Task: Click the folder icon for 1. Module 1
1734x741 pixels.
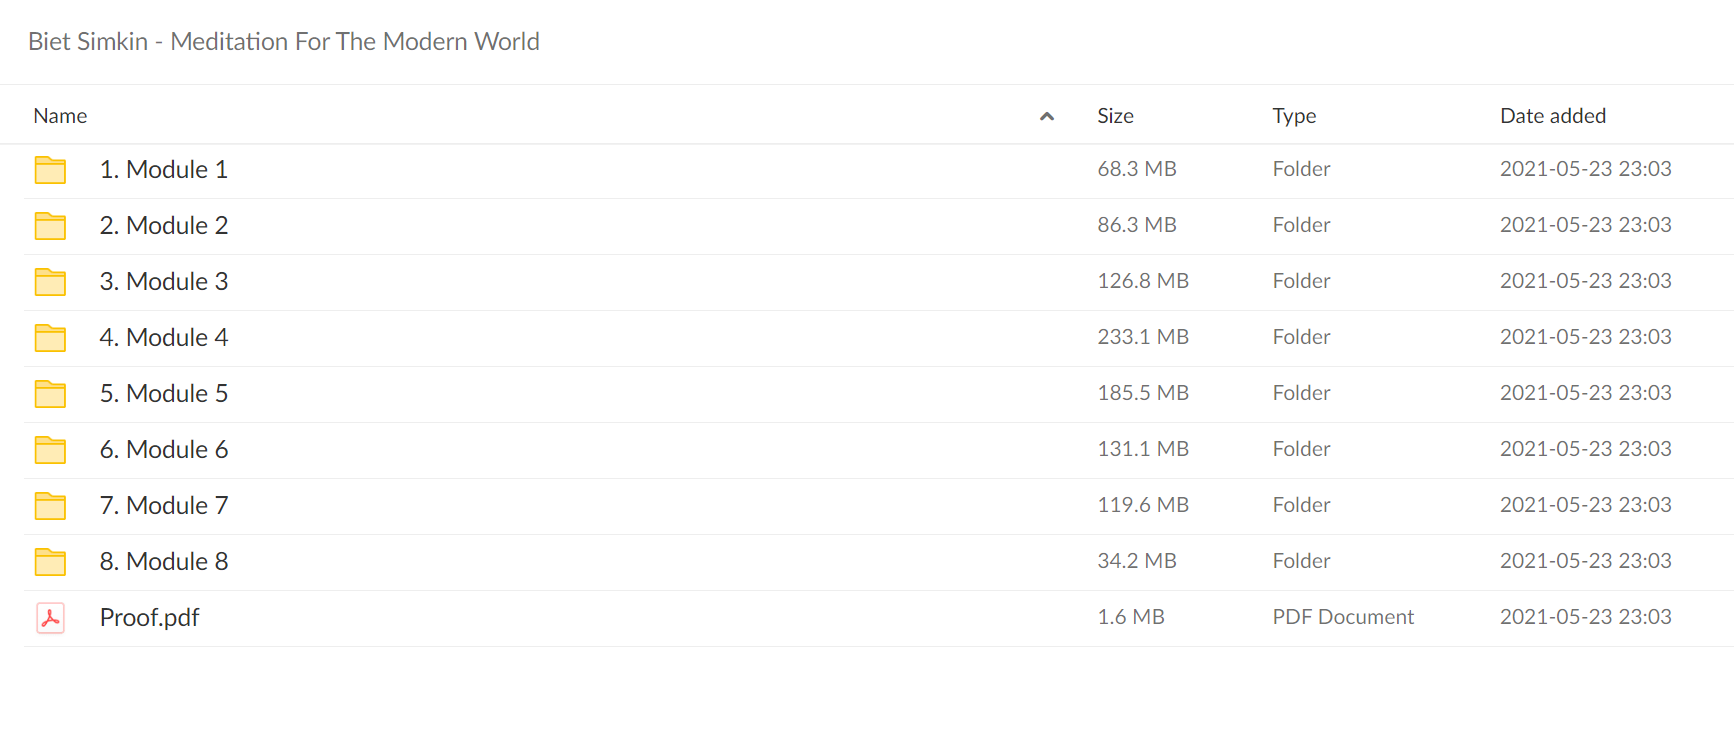Action: pyautogui.click(x=50, y=170)
